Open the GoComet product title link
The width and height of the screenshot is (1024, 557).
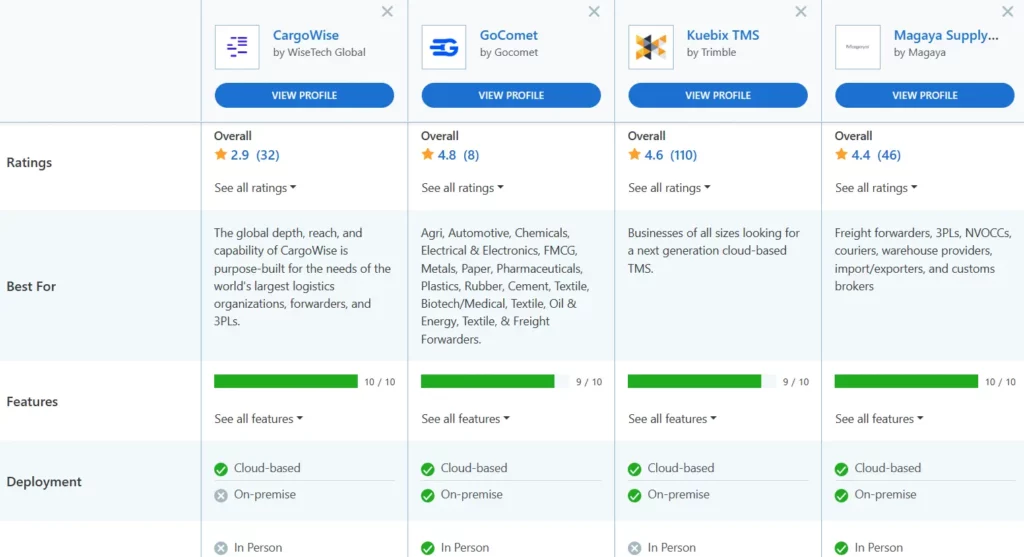click(x=509, y=35)
